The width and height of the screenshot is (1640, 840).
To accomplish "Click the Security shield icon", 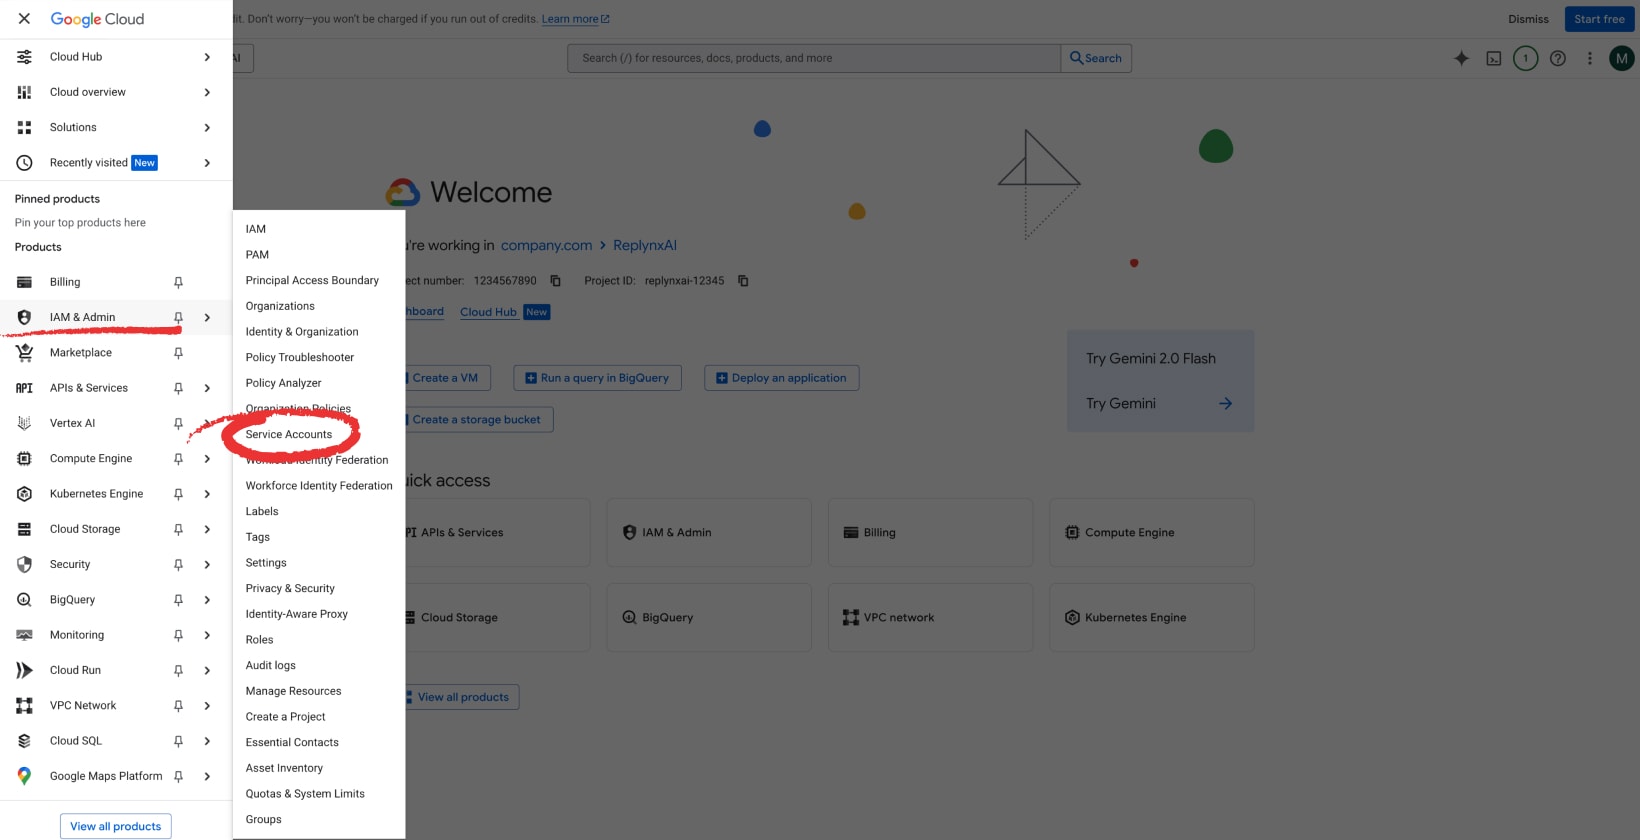I will pyautogui.click(x=24, y=564).
